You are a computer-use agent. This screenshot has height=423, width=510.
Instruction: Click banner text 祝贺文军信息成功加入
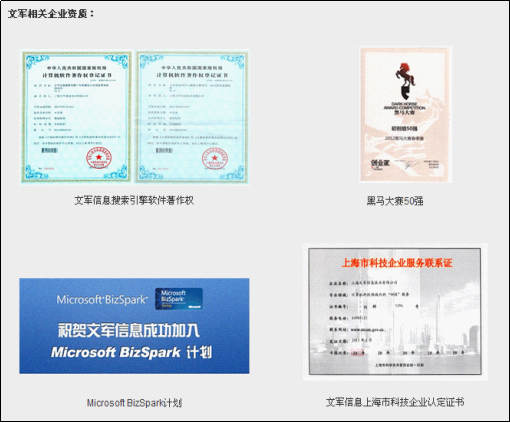click(129, 330)
